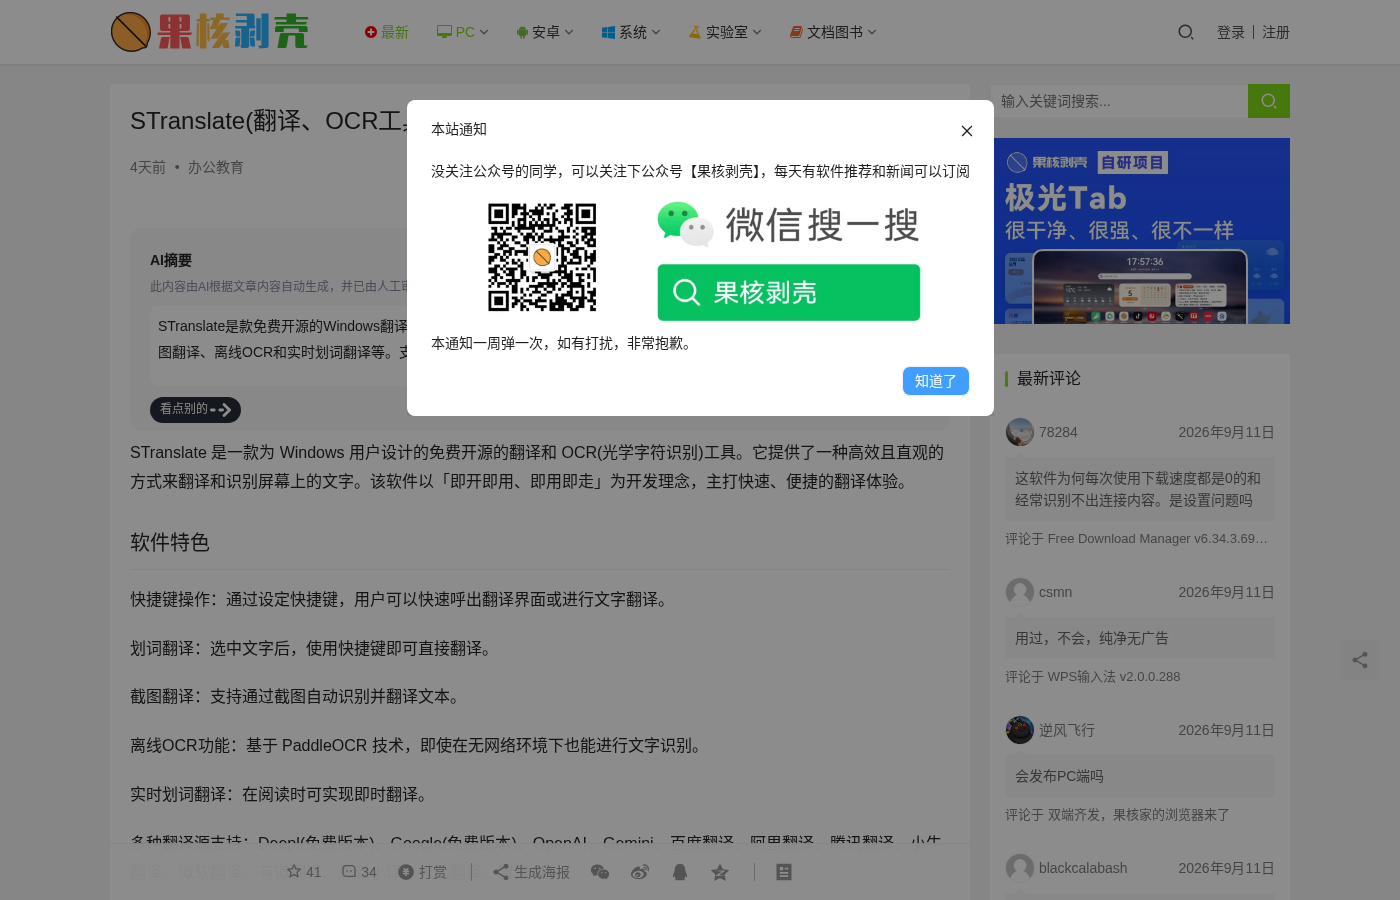Click the header search magnifier icon

tap(1186, 32)
